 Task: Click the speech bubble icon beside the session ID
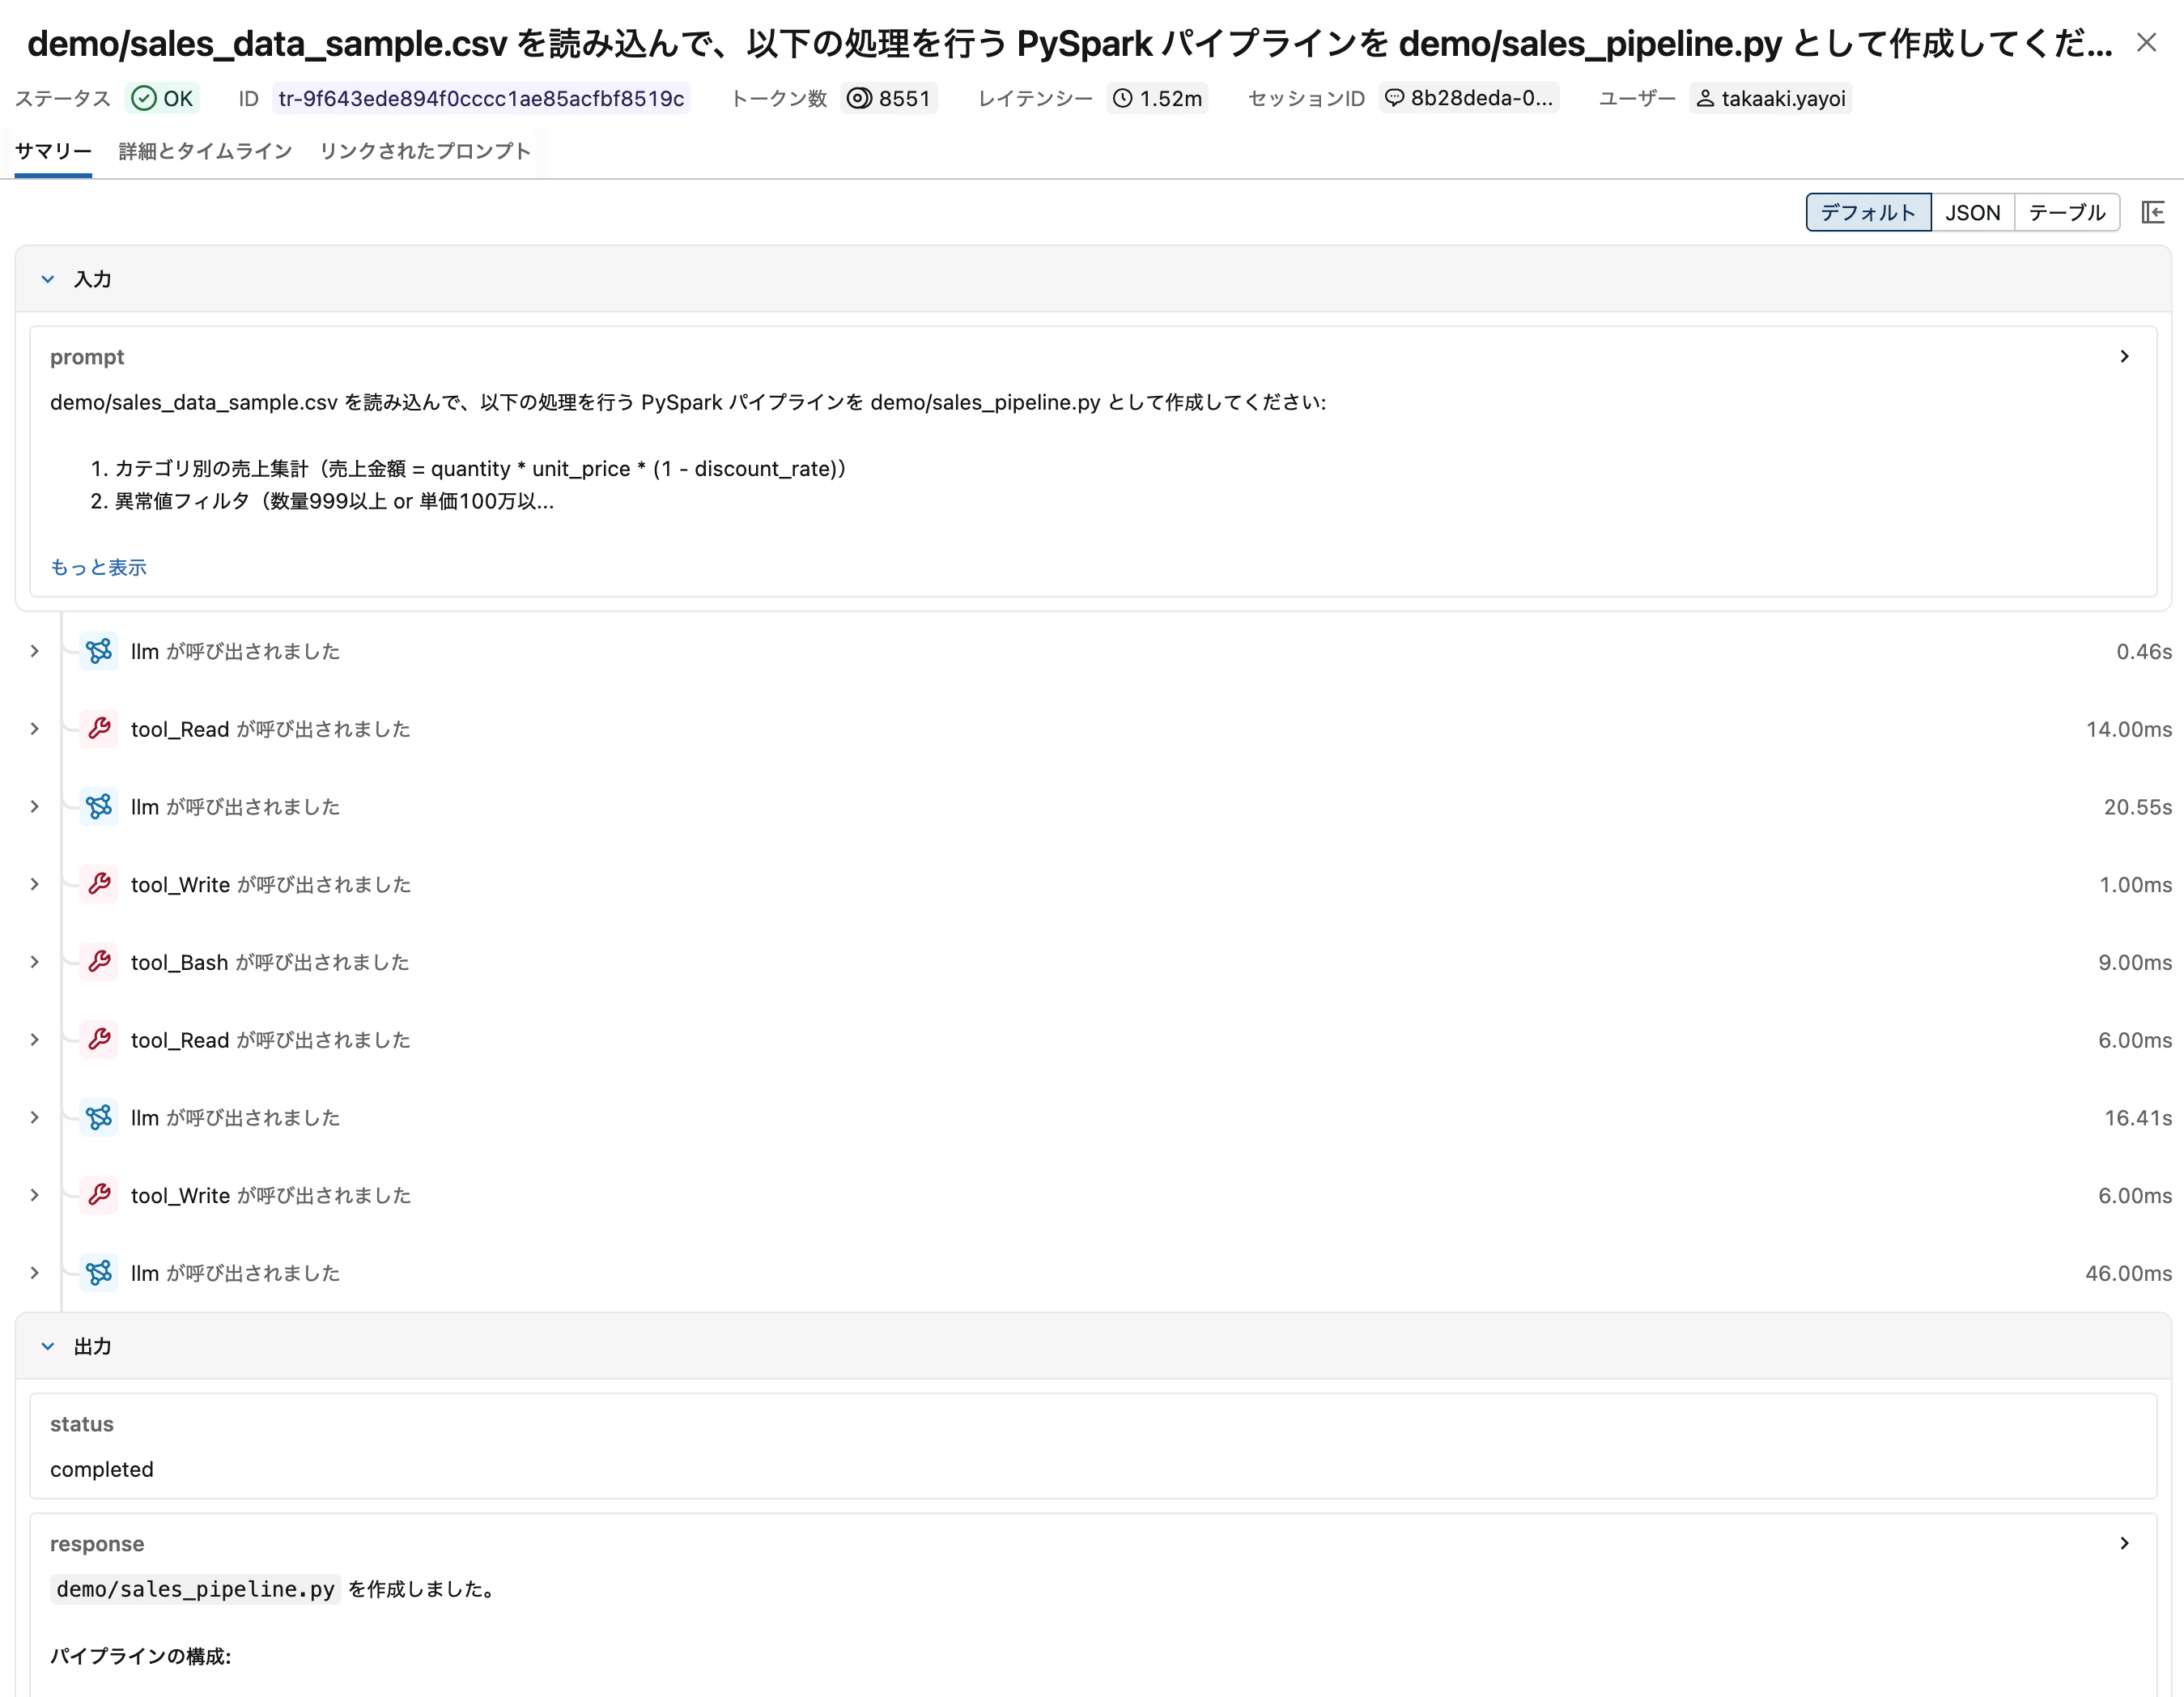pos(1394,98)
